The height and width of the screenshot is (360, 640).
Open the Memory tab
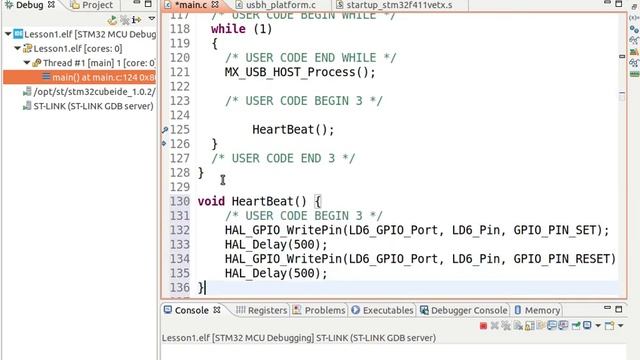pyautogui.click(x=537, y=310)
